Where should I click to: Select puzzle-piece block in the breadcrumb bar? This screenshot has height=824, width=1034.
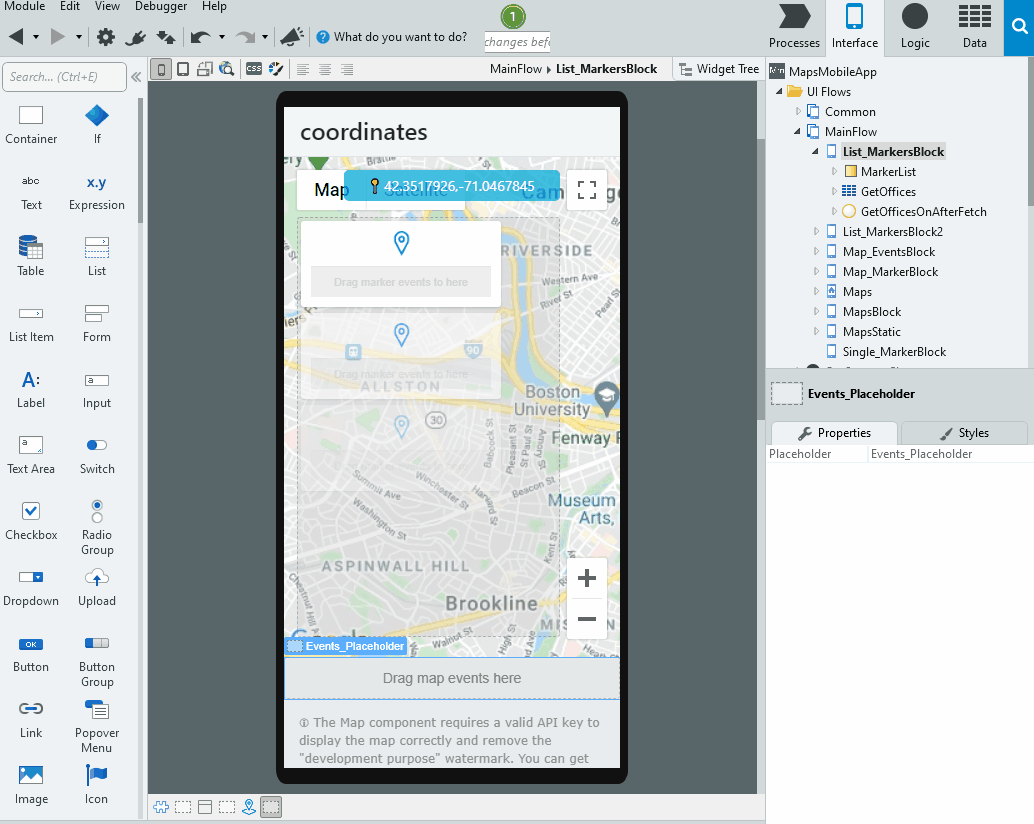161,807
